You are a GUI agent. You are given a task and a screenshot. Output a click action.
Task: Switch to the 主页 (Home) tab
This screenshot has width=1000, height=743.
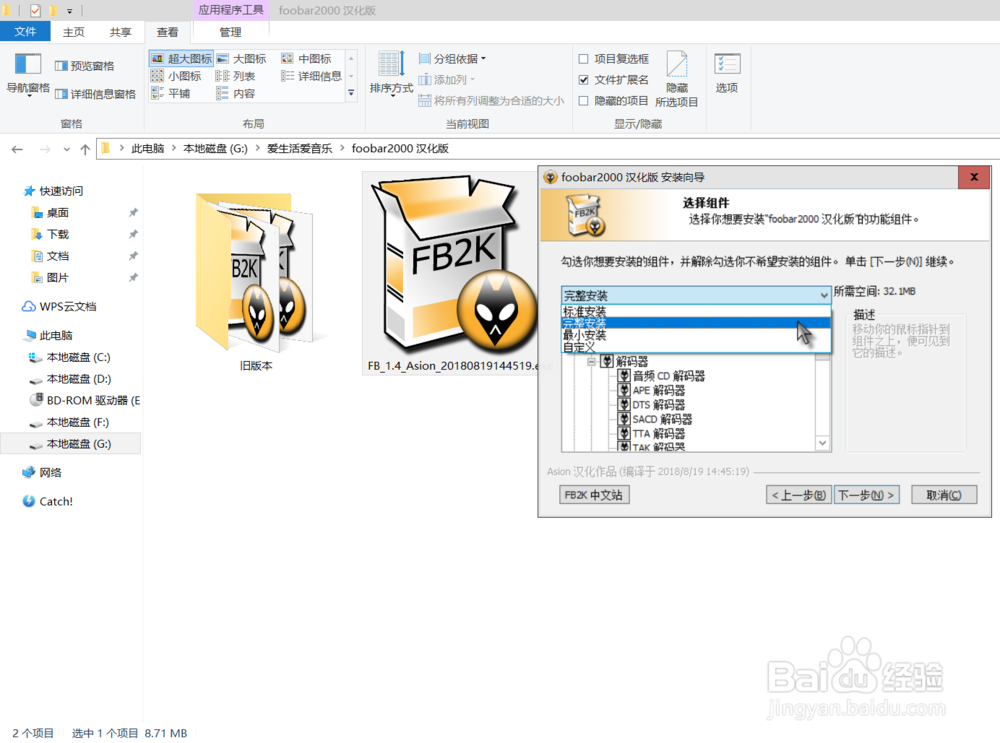pyautogui.click(x=73, y=32)
